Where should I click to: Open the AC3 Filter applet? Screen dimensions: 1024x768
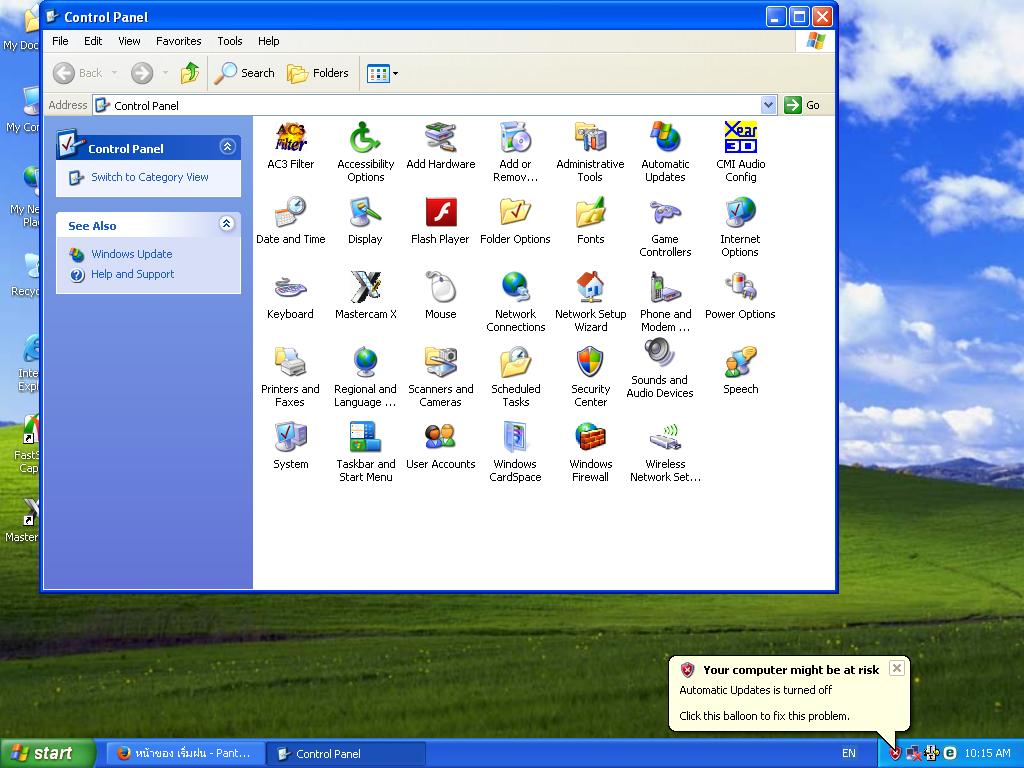pyautogui.click(x=290, y=138)
